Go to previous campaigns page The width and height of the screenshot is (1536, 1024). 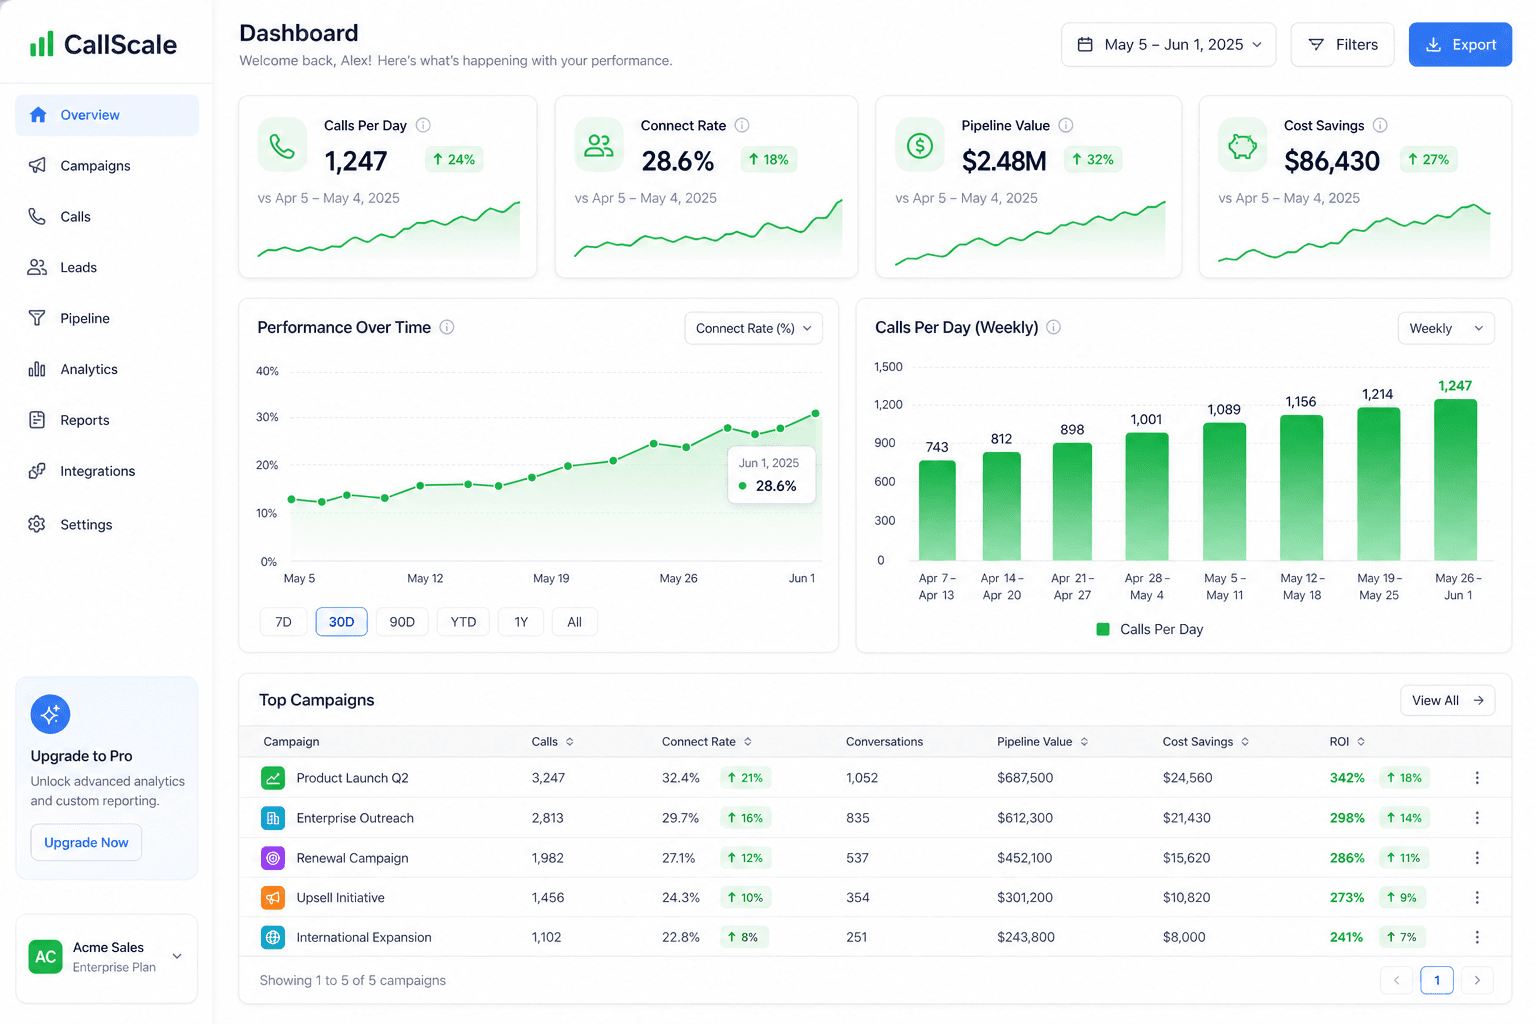[1397, 981]
